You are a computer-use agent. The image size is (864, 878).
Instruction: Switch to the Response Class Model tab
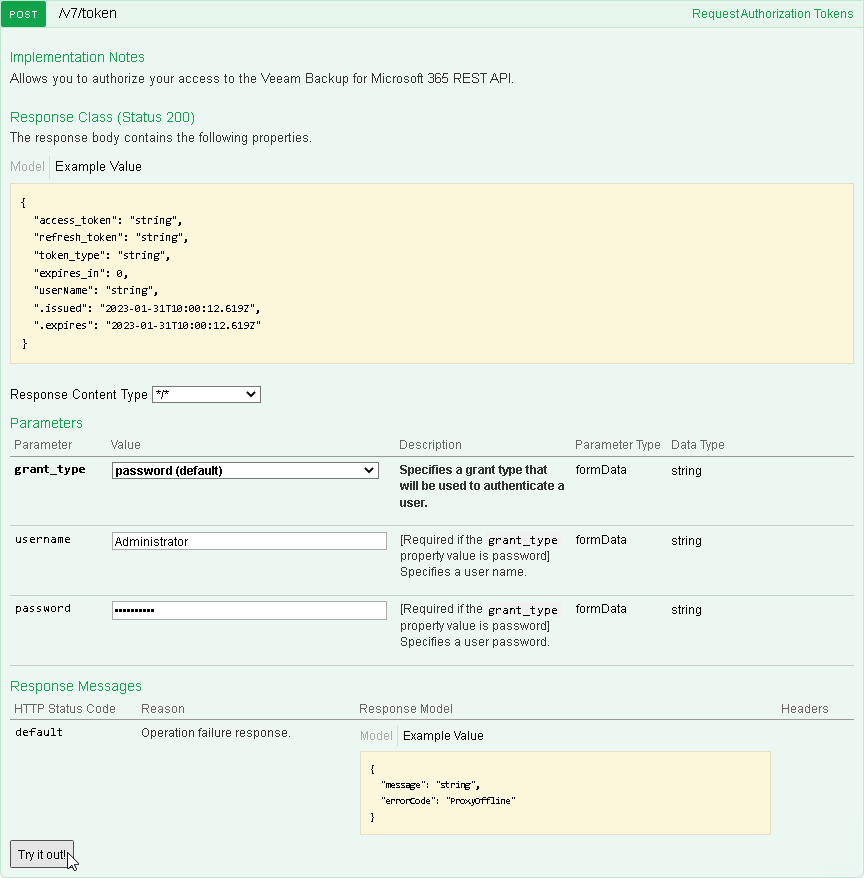27,167
